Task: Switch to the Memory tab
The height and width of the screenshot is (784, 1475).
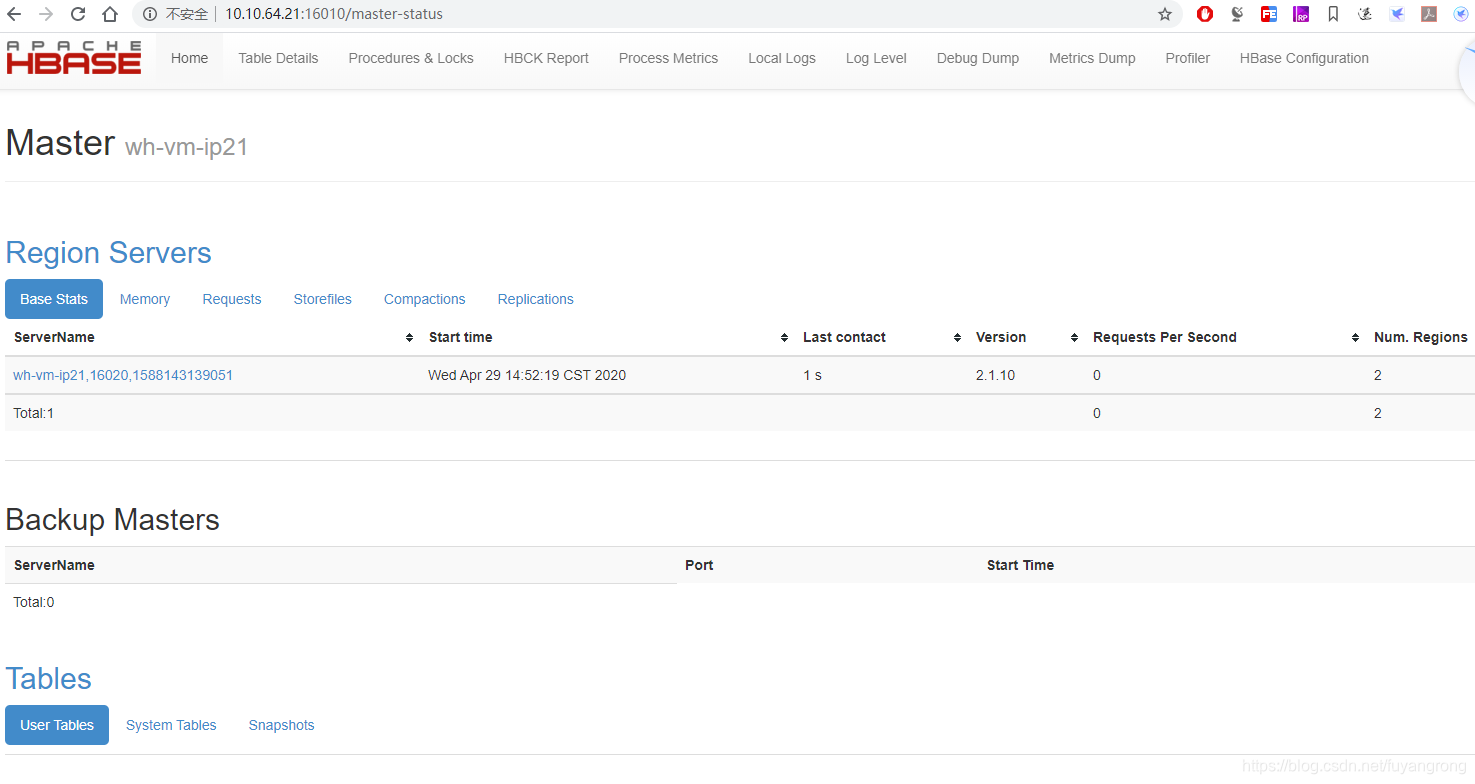Action: click(144, 299)
